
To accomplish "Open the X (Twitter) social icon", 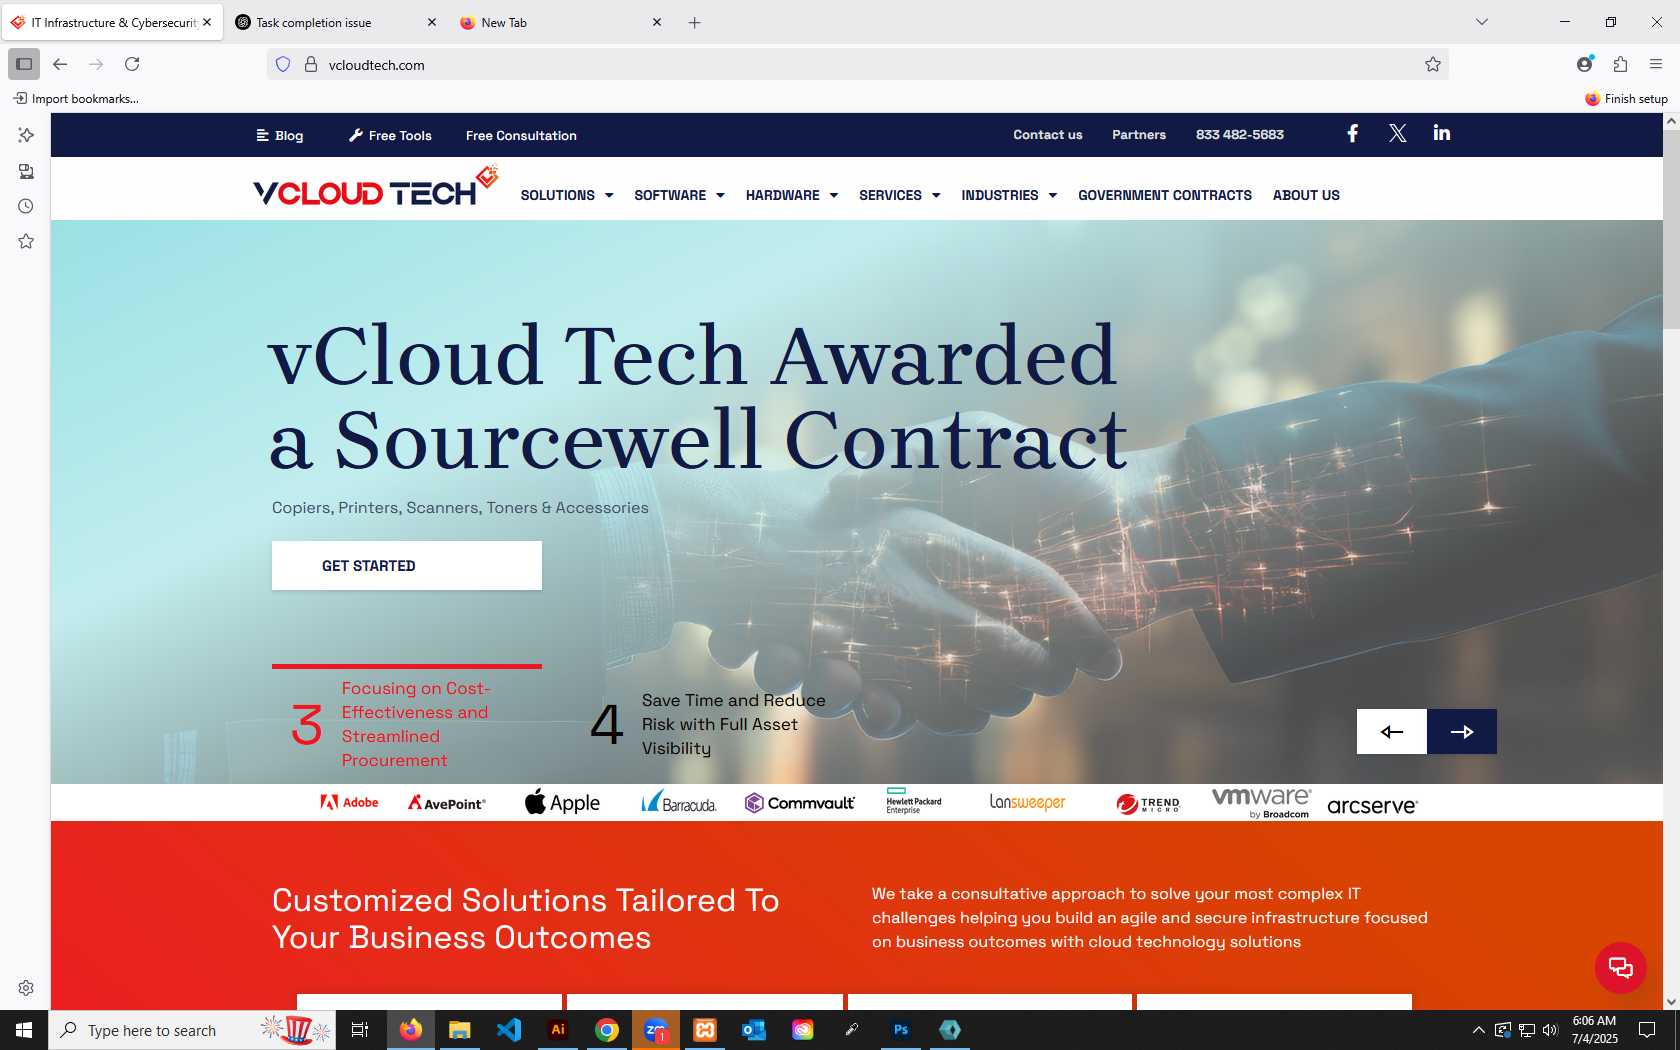I will (x=1397, y=134).
